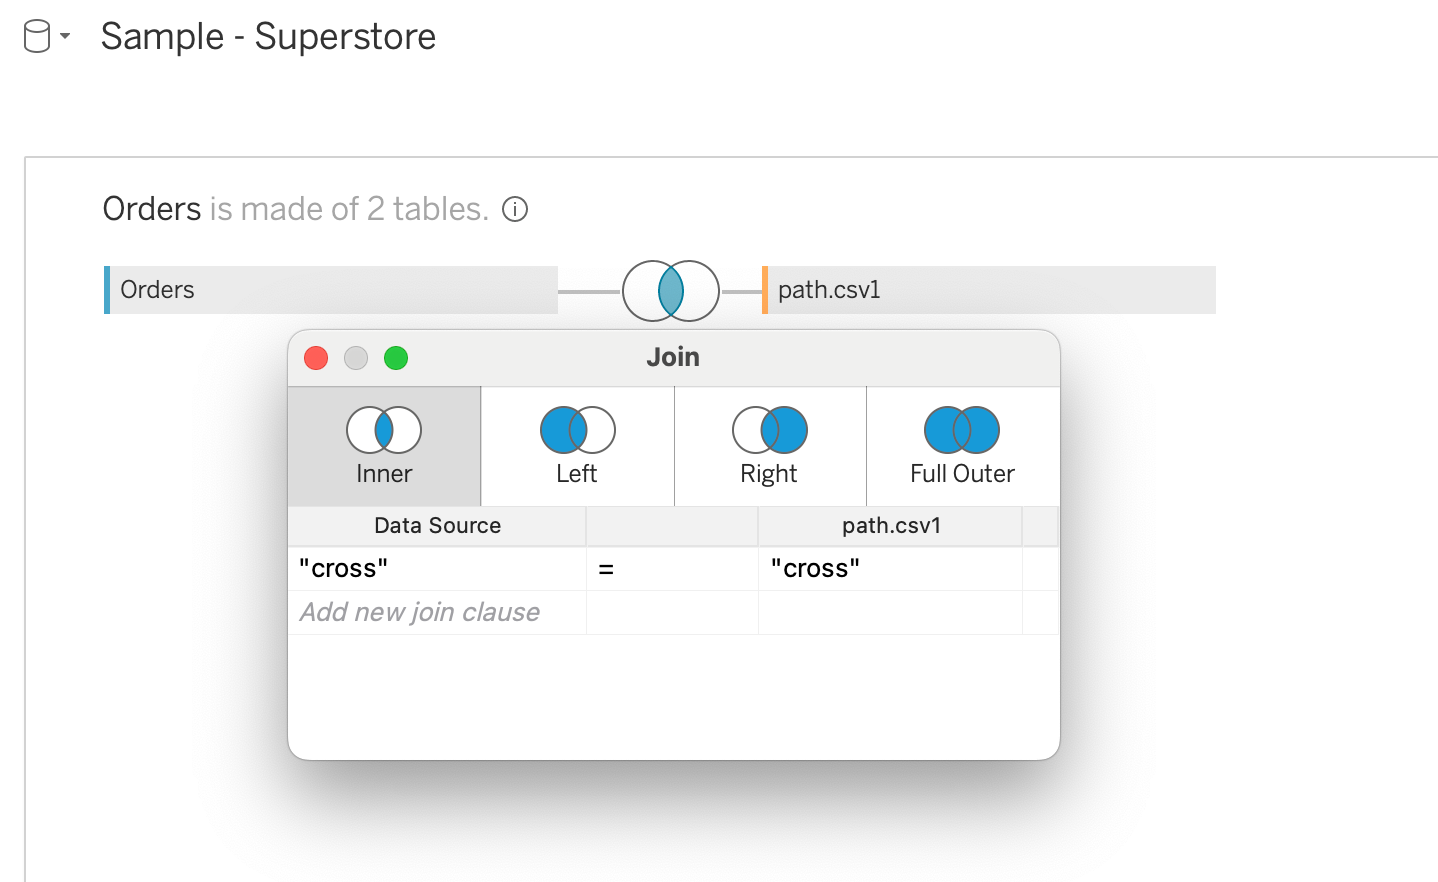Select the Inner join type
Image resolution: width=1438 pixels, height=882 pixels.
pyautogui.click(x=384, y=446)
